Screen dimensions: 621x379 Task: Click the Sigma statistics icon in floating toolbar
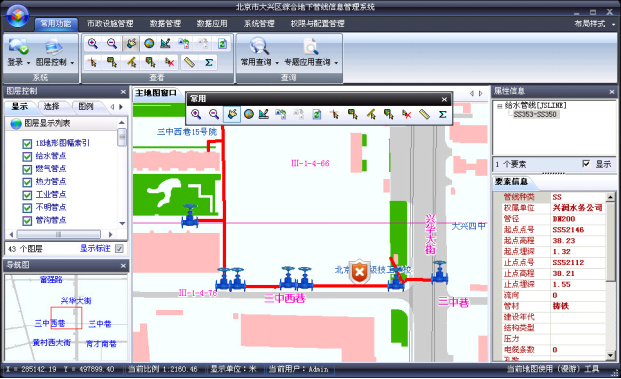tap(442, 114)
